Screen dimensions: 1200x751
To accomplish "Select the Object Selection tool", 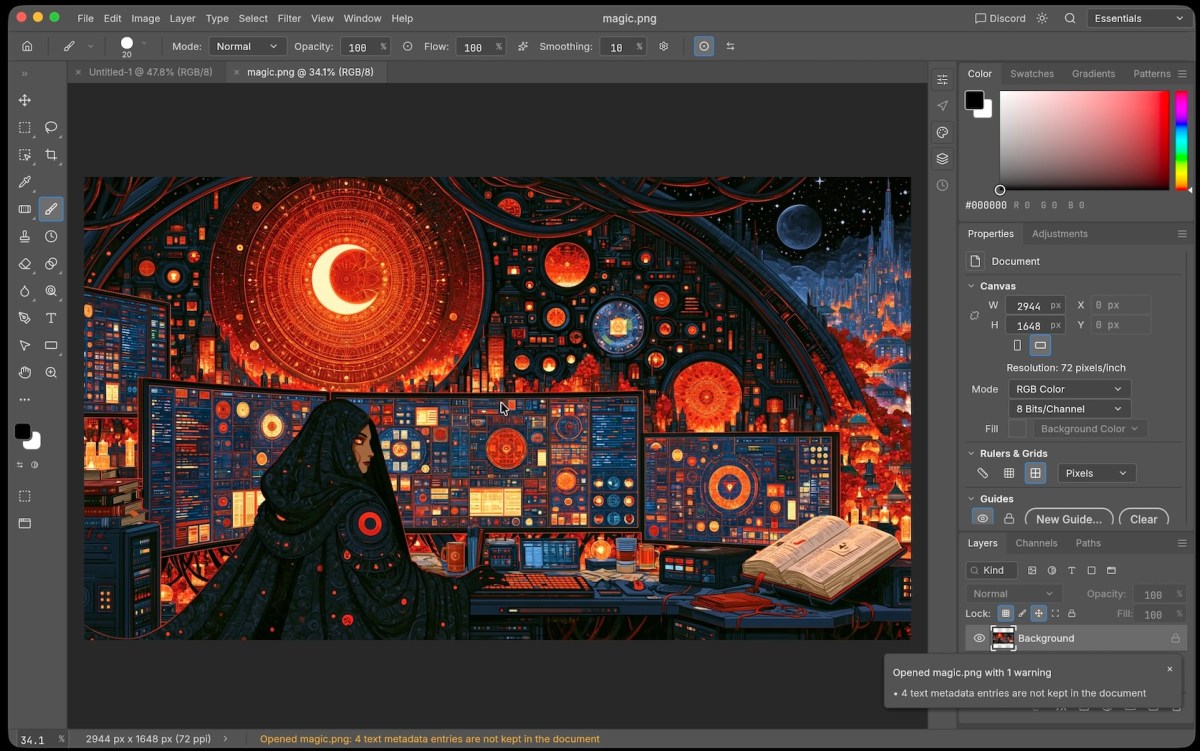I will [25, 155].
